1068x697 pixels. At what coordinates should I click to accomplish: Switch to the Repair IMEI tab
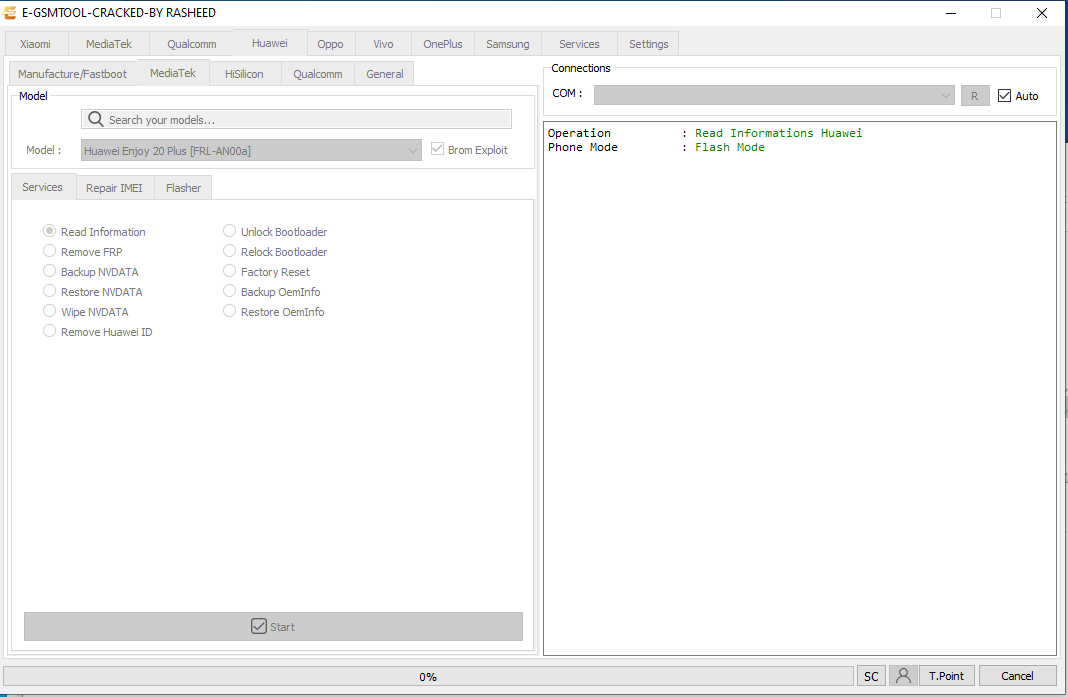coord(114,188)
